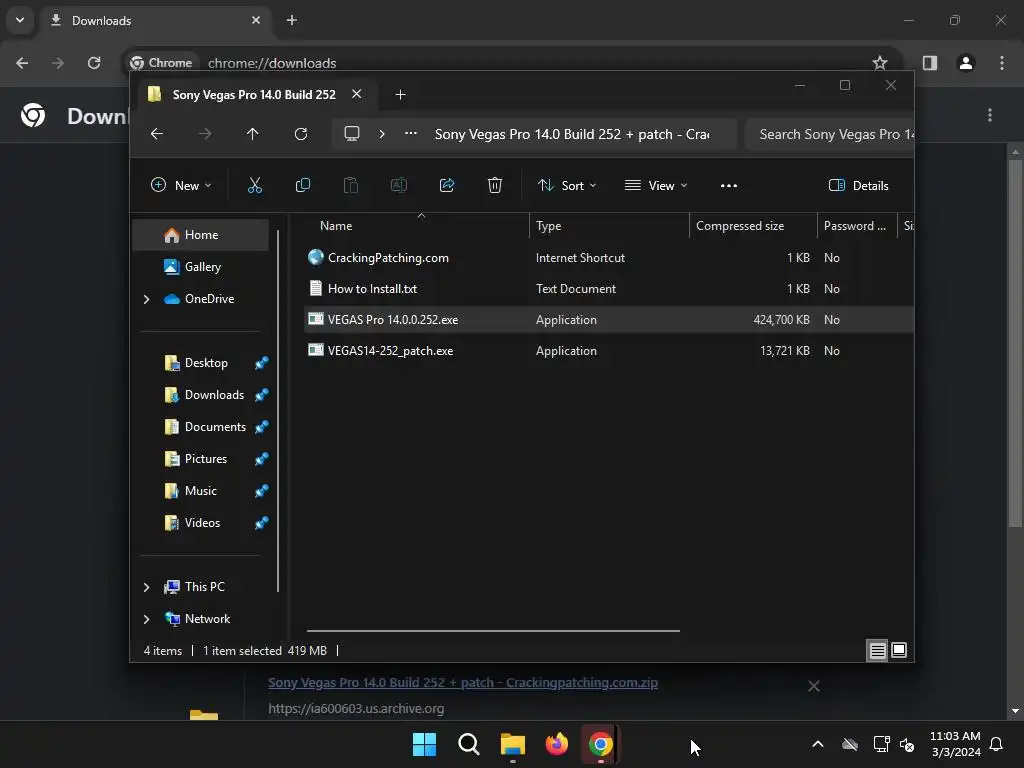Click the Paste clipboard icon
The width and height of the screenshot is (1024, 768).
[x=351, y=185]
